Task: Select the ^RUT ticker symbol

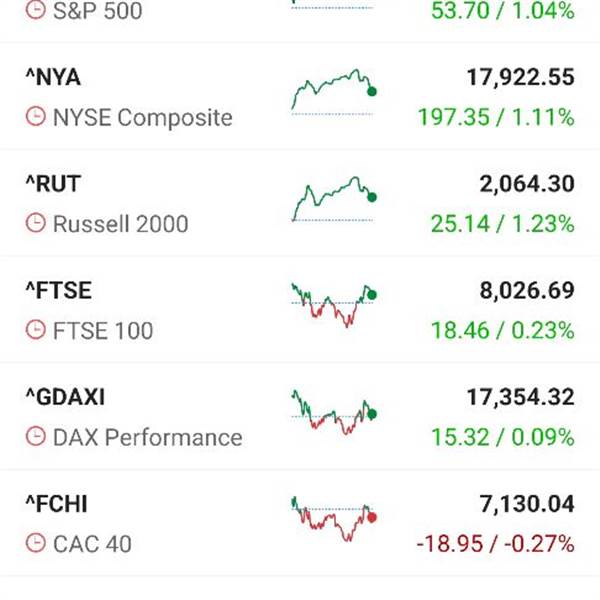Action: (x=53, y=184)
